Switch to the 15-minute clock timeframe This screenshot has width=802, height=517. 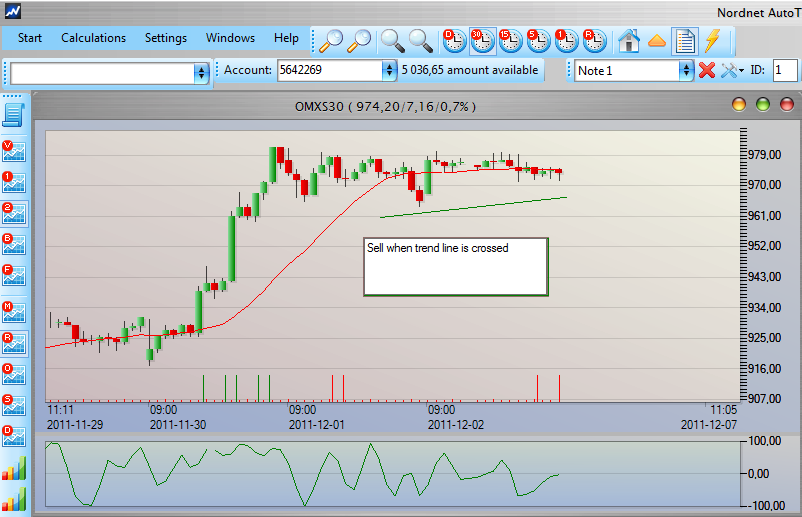click(510, 40)
